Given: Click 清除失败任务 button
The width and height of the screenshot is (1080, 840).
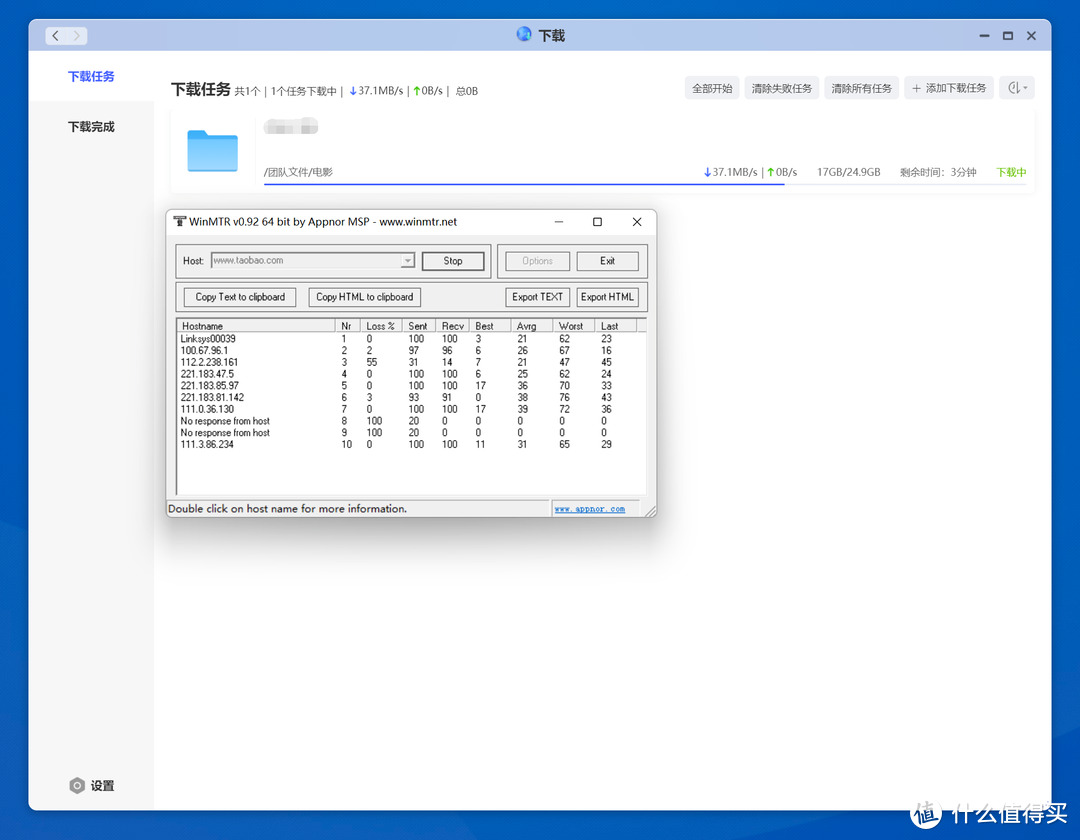Looking at the screenshot, I should (x=781, y=88).
